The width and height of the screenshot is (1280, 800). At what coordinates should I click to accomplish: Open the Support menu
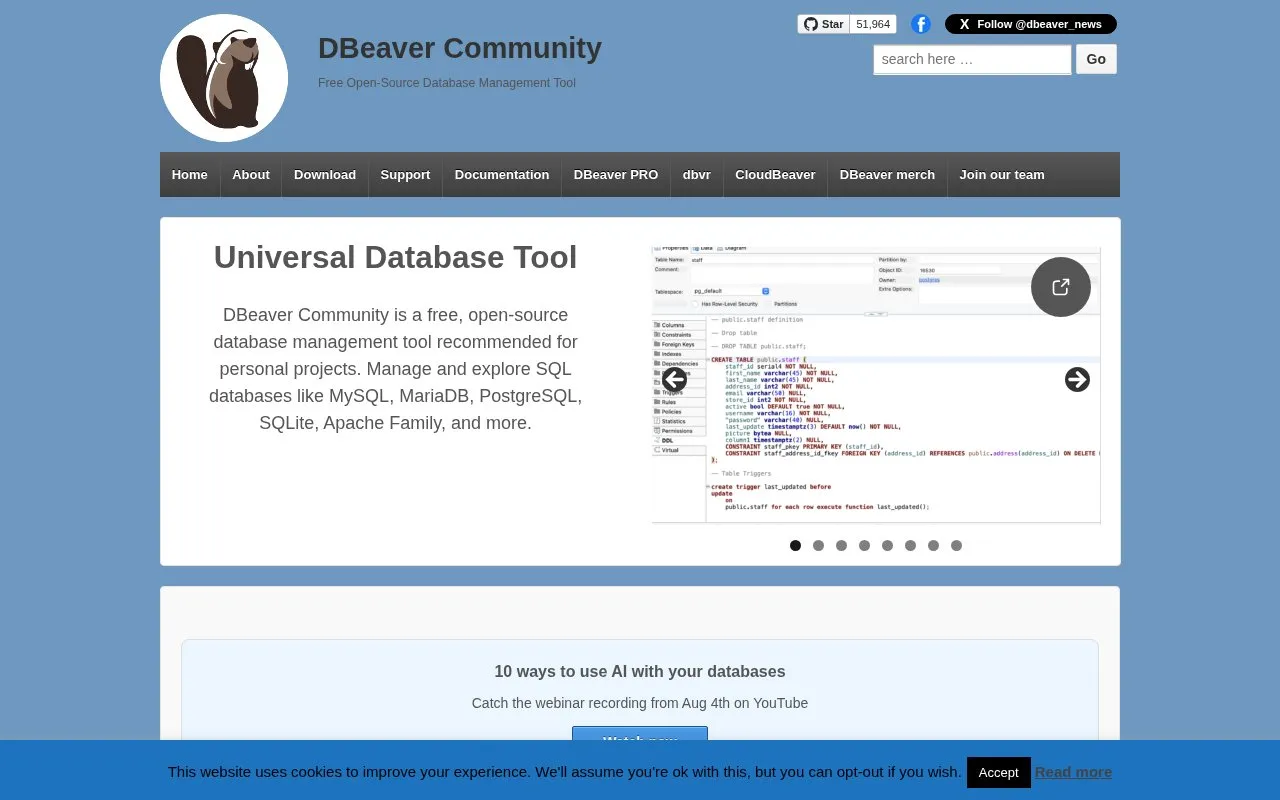pos(405,175)
